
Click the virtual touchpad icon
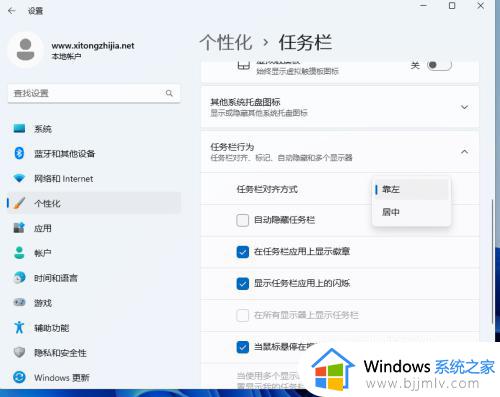tap(244, 65)
